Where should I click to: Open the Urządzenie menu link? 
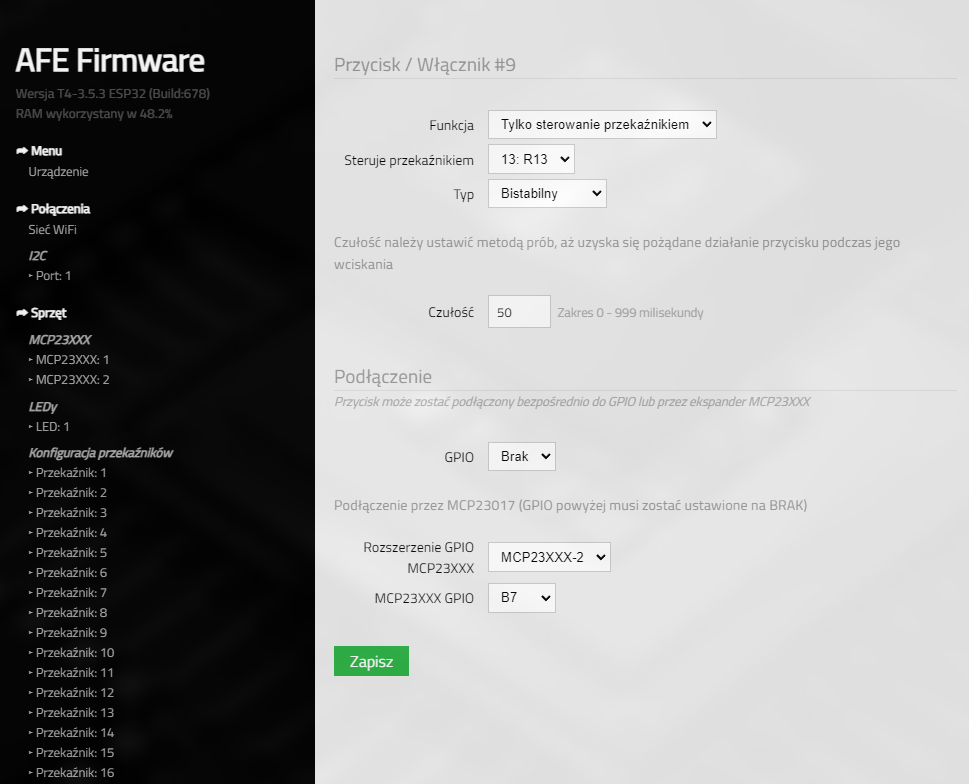coord(58,172)
